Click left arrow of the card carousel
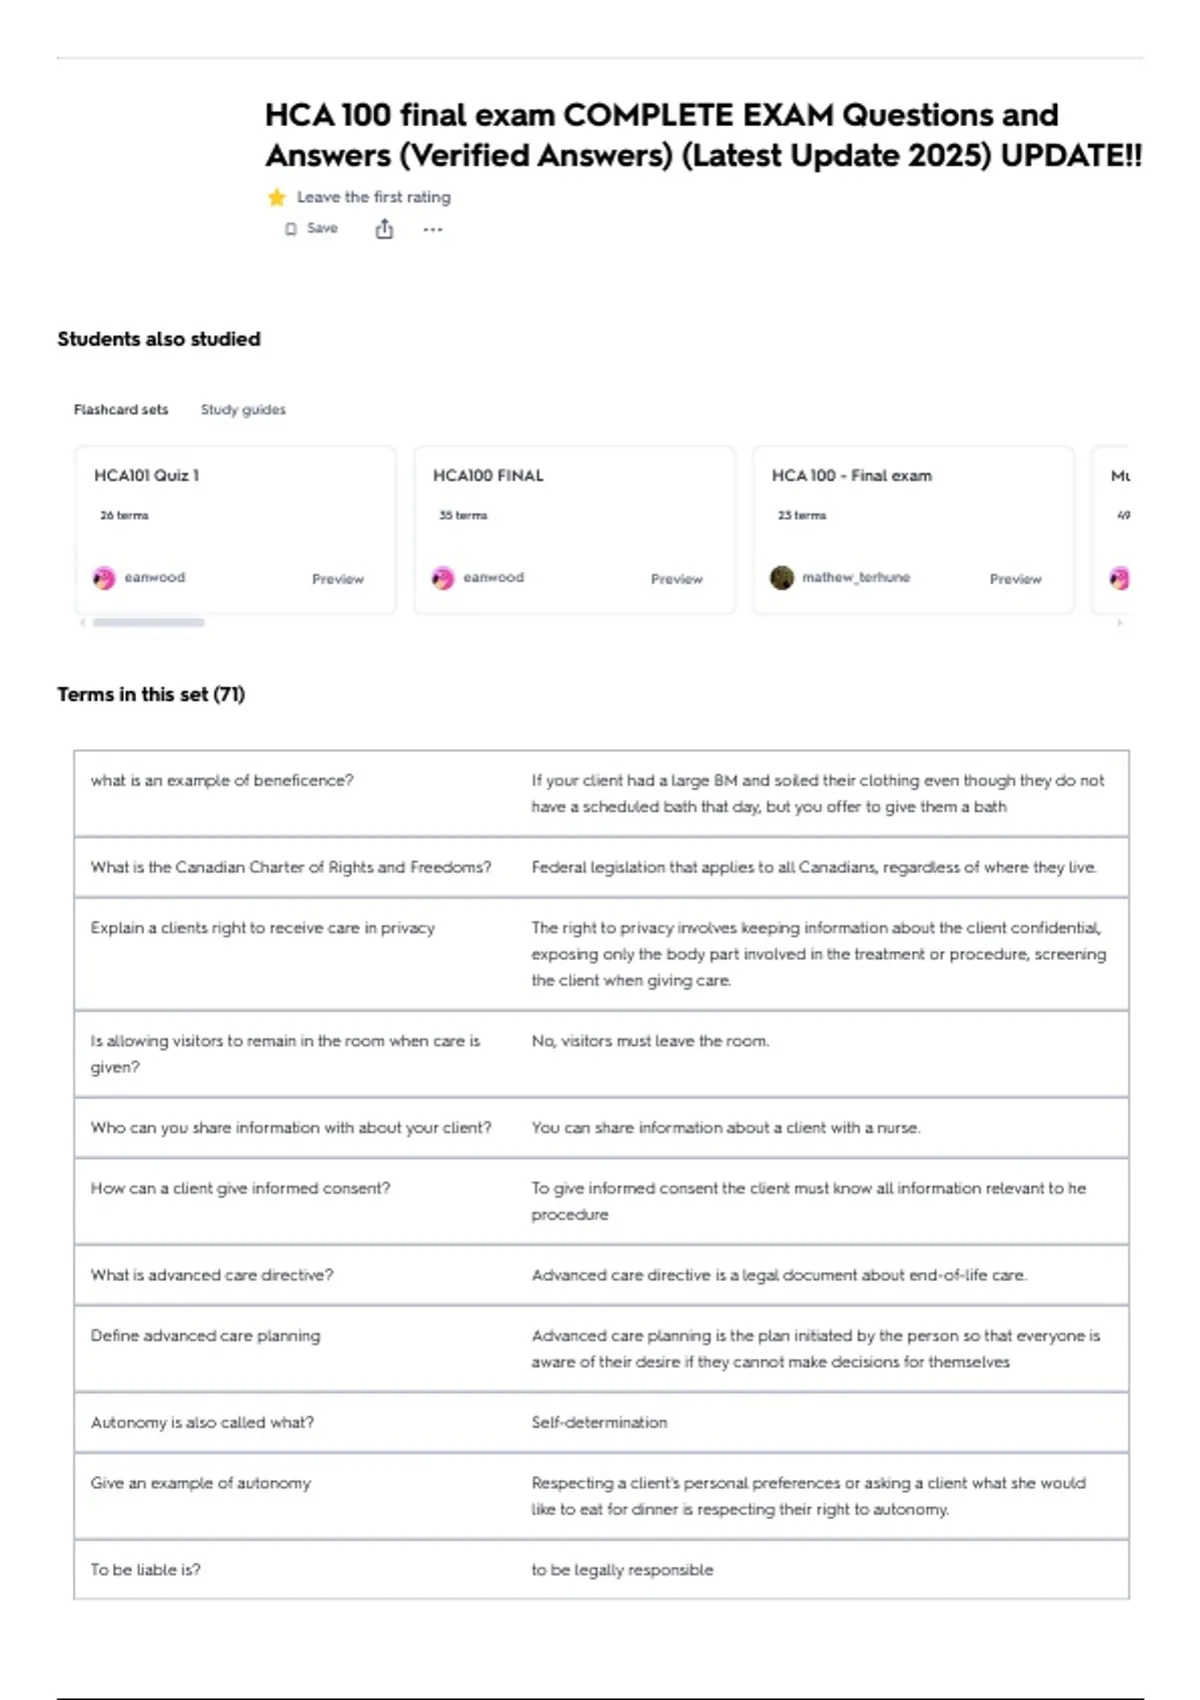Screen dimensions: 1200x1700 [x=82, y=622]
